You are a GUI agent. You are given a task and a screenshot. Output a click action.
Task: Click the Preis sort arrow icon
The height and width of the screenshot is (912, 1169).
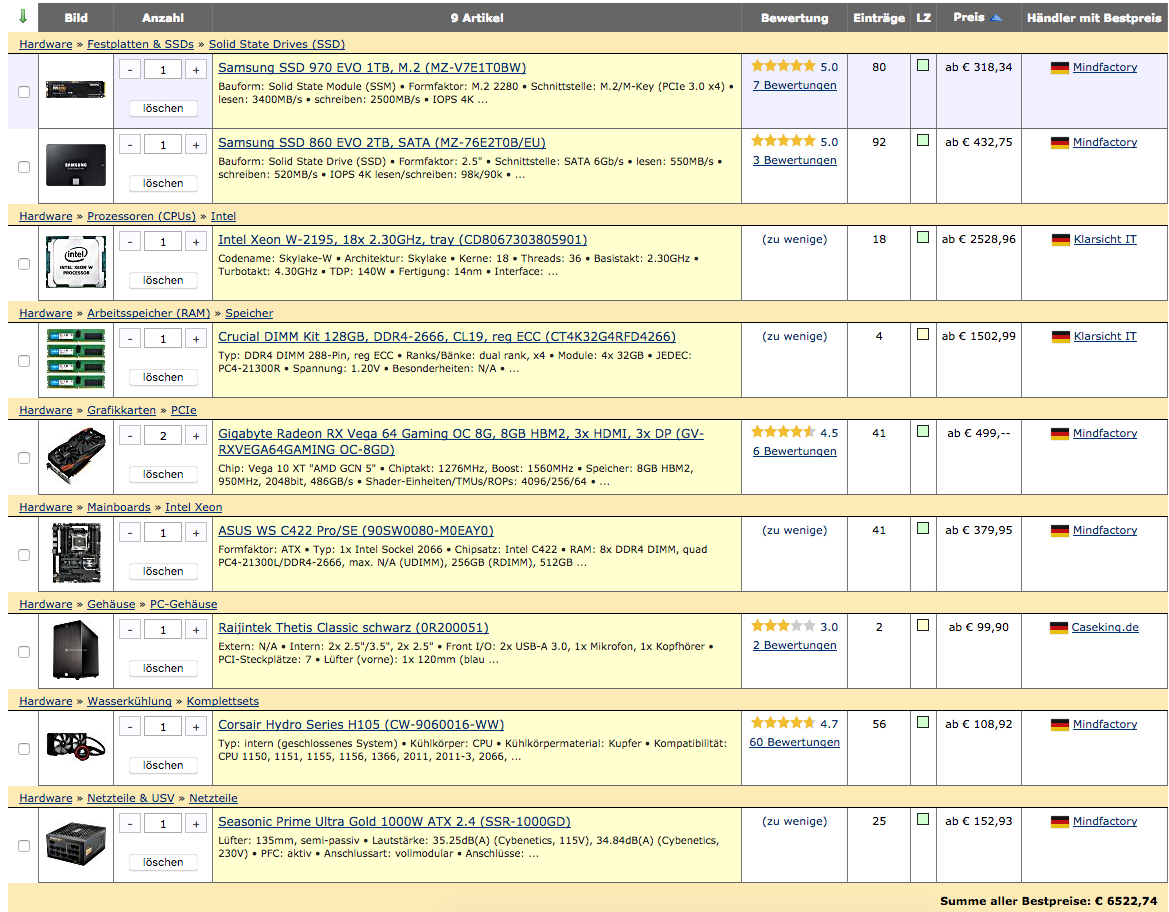tap(996, 18)
